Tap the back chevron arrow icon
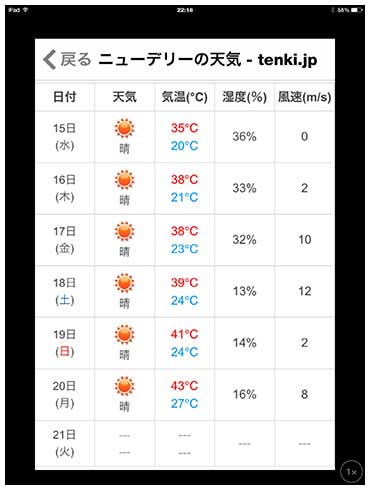Screen dimensions: 370x490 (x=49, y=60)
